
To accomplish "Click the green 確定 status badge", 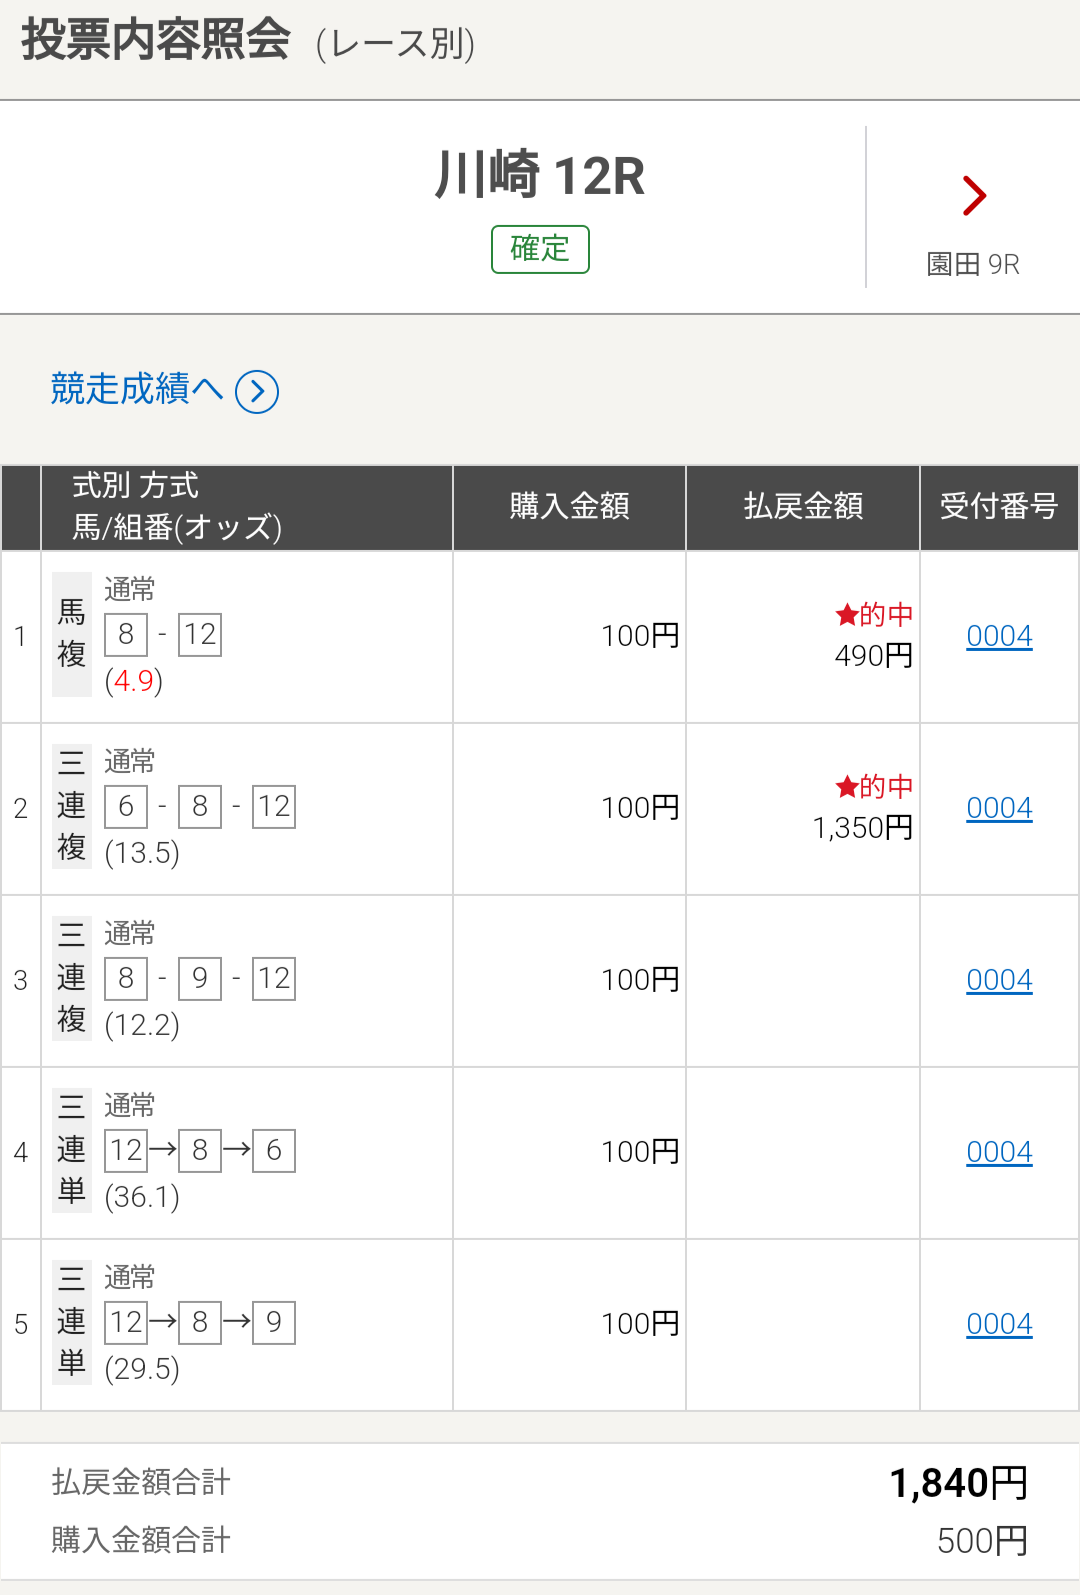I will (x=540, y=249).
